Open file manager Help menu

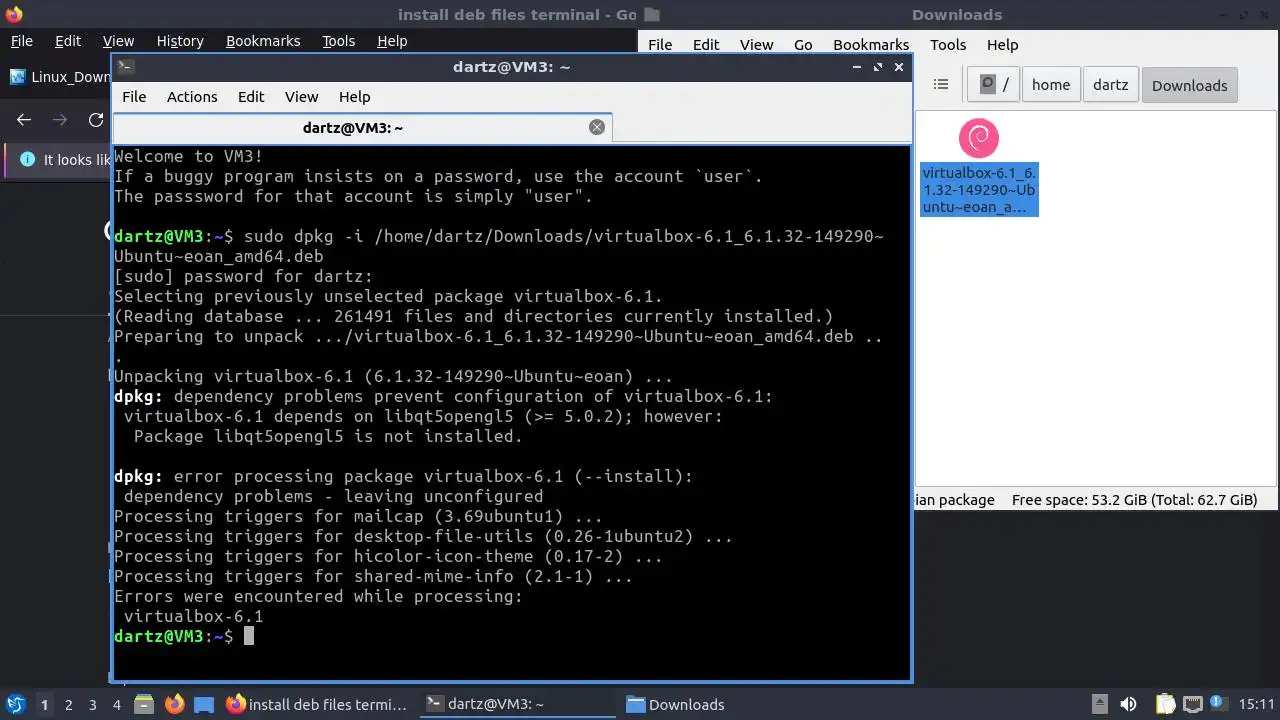pos(1002,45)
